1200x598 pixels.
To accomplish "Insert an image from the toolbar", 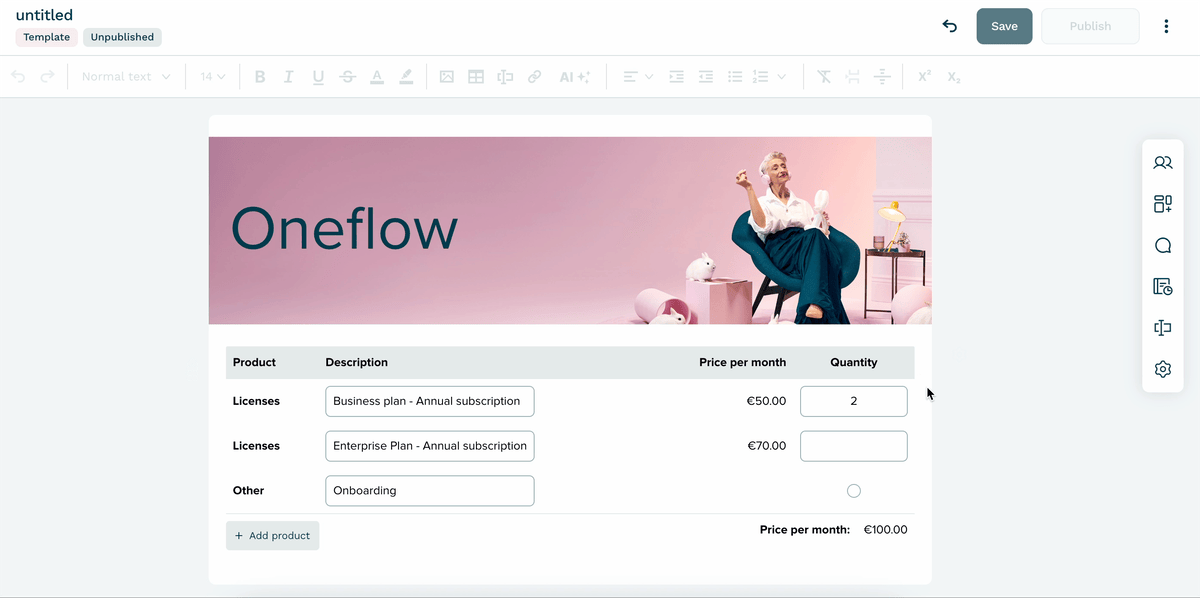I will click(447, 77).
